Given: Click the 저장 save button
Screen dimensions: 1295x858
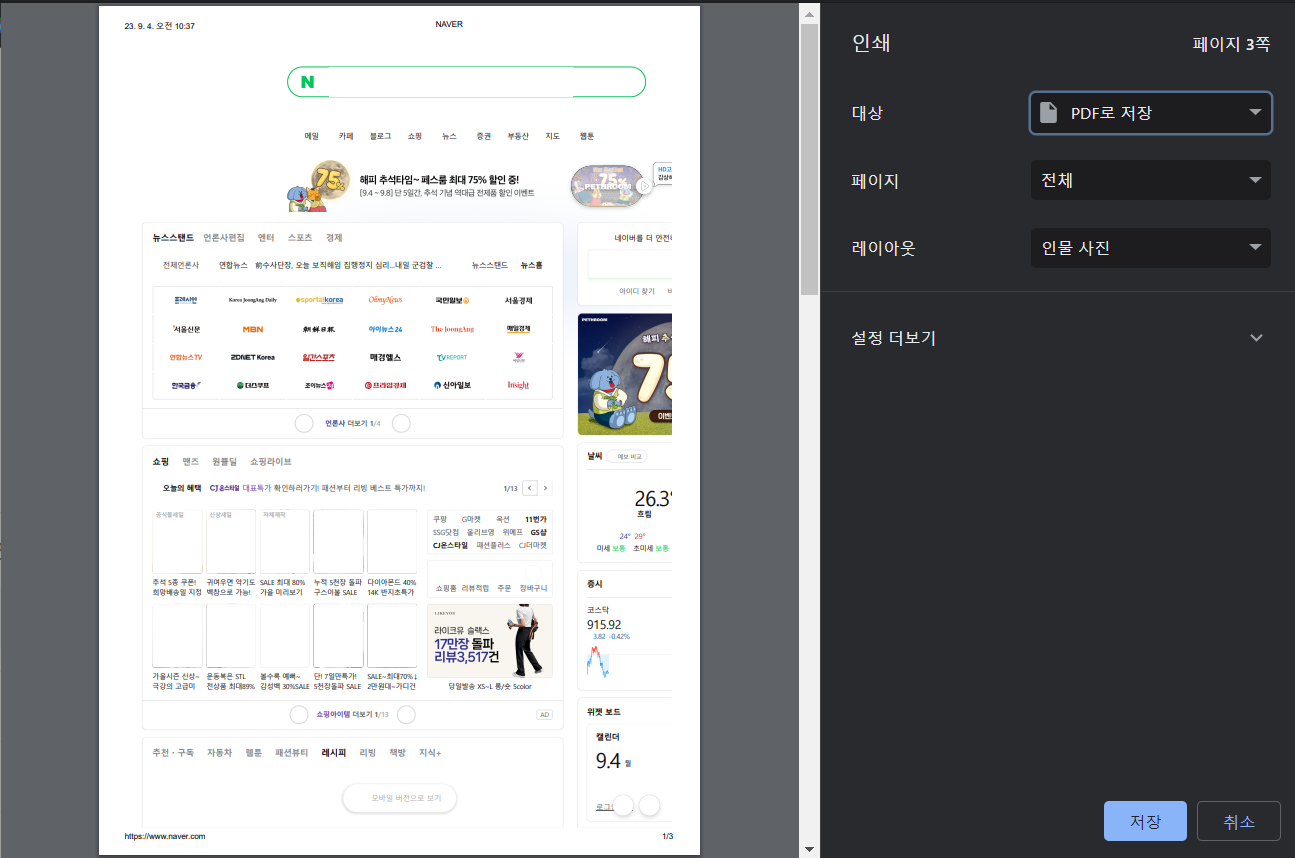Looking at the screenshot, I should pos(1145,821).
